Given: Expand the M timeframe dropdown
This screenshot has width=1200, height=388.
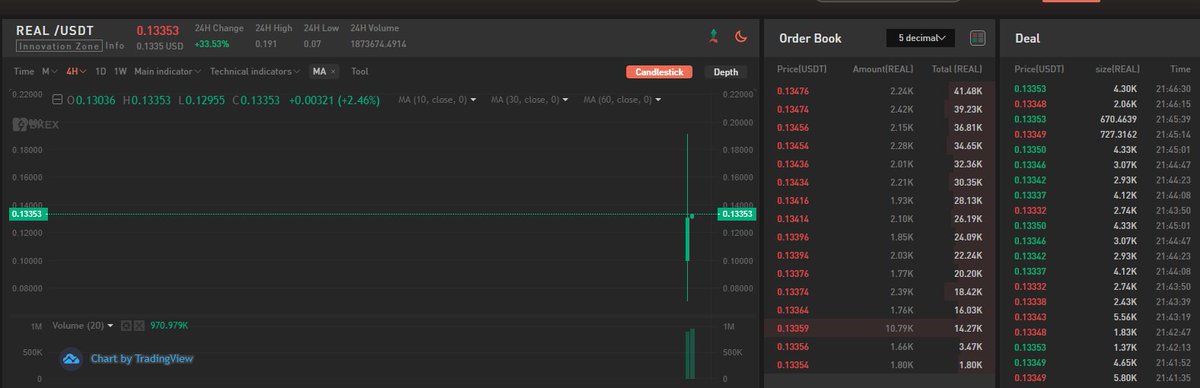Looking at the screenshot, I should click(x=49, y=72).
